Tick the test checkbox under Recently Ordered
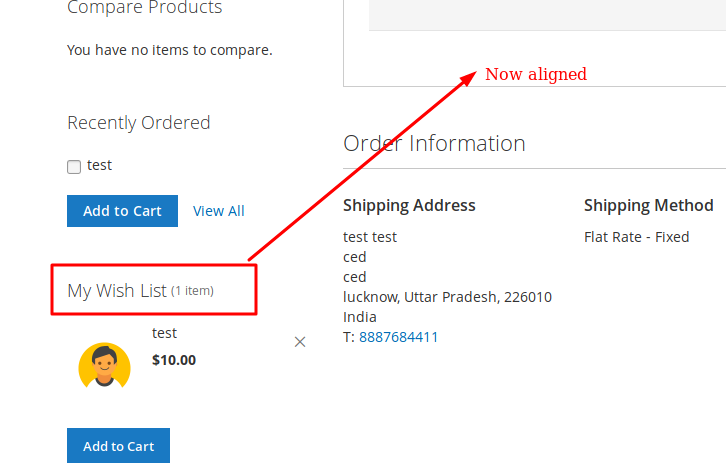Image resolution: width=726 pixels, height=467 pixels. tap(74, 167)
